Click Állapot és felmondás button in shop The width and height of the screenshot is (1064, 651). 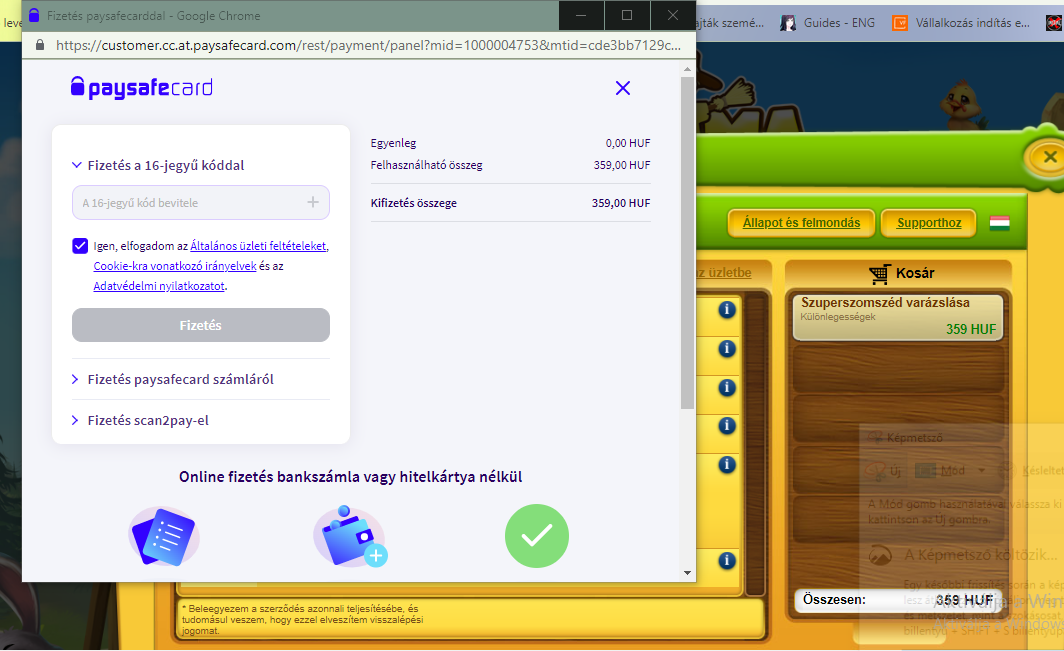point(801,223)
